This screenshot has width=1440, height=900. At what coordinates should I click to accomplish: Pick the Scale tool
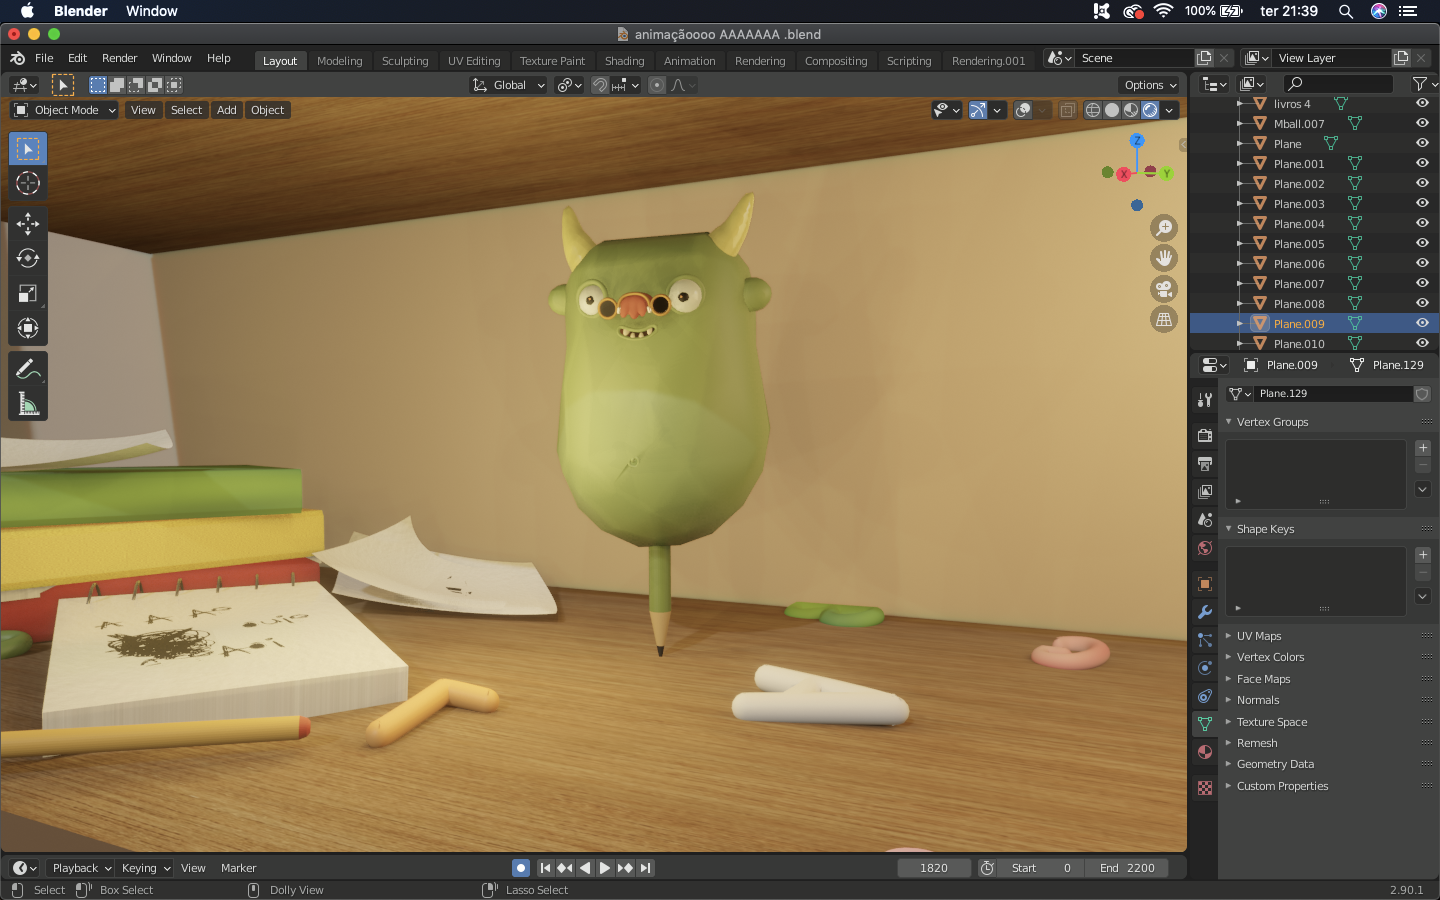tap(28, 294)
